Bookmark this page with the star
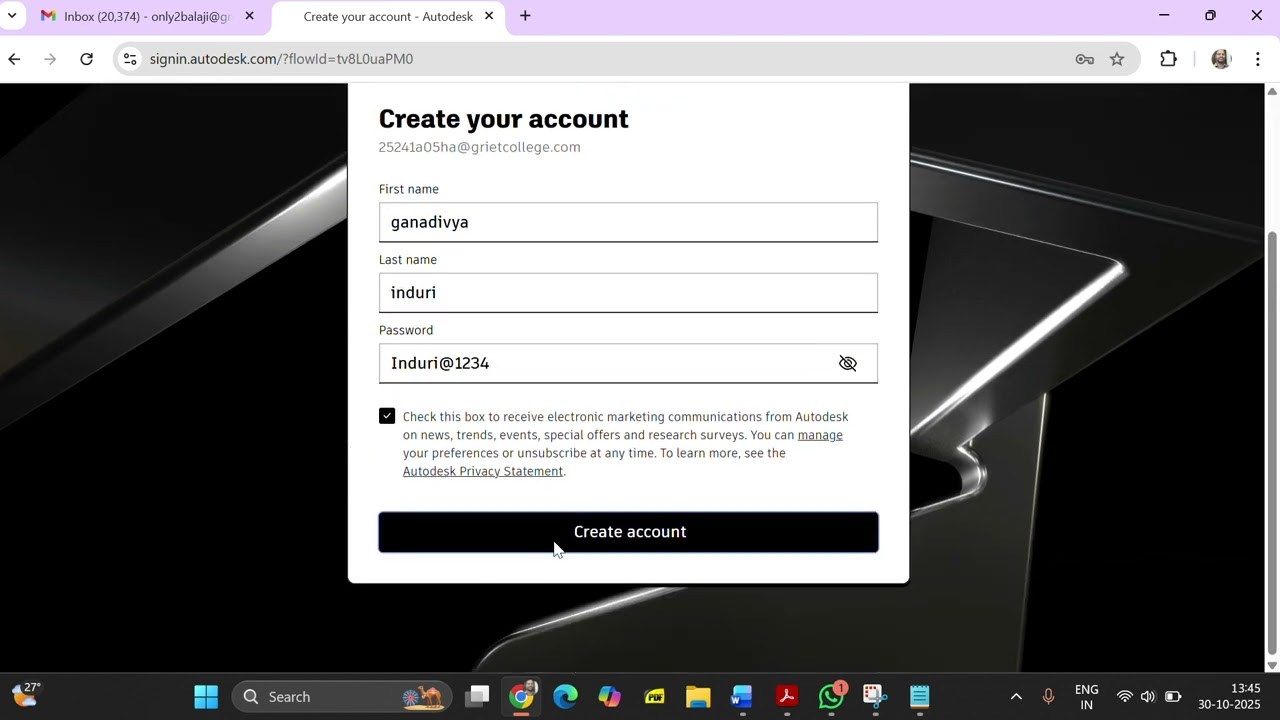The height and width of the screenshot is (720, 1280). pos(1117,59)
